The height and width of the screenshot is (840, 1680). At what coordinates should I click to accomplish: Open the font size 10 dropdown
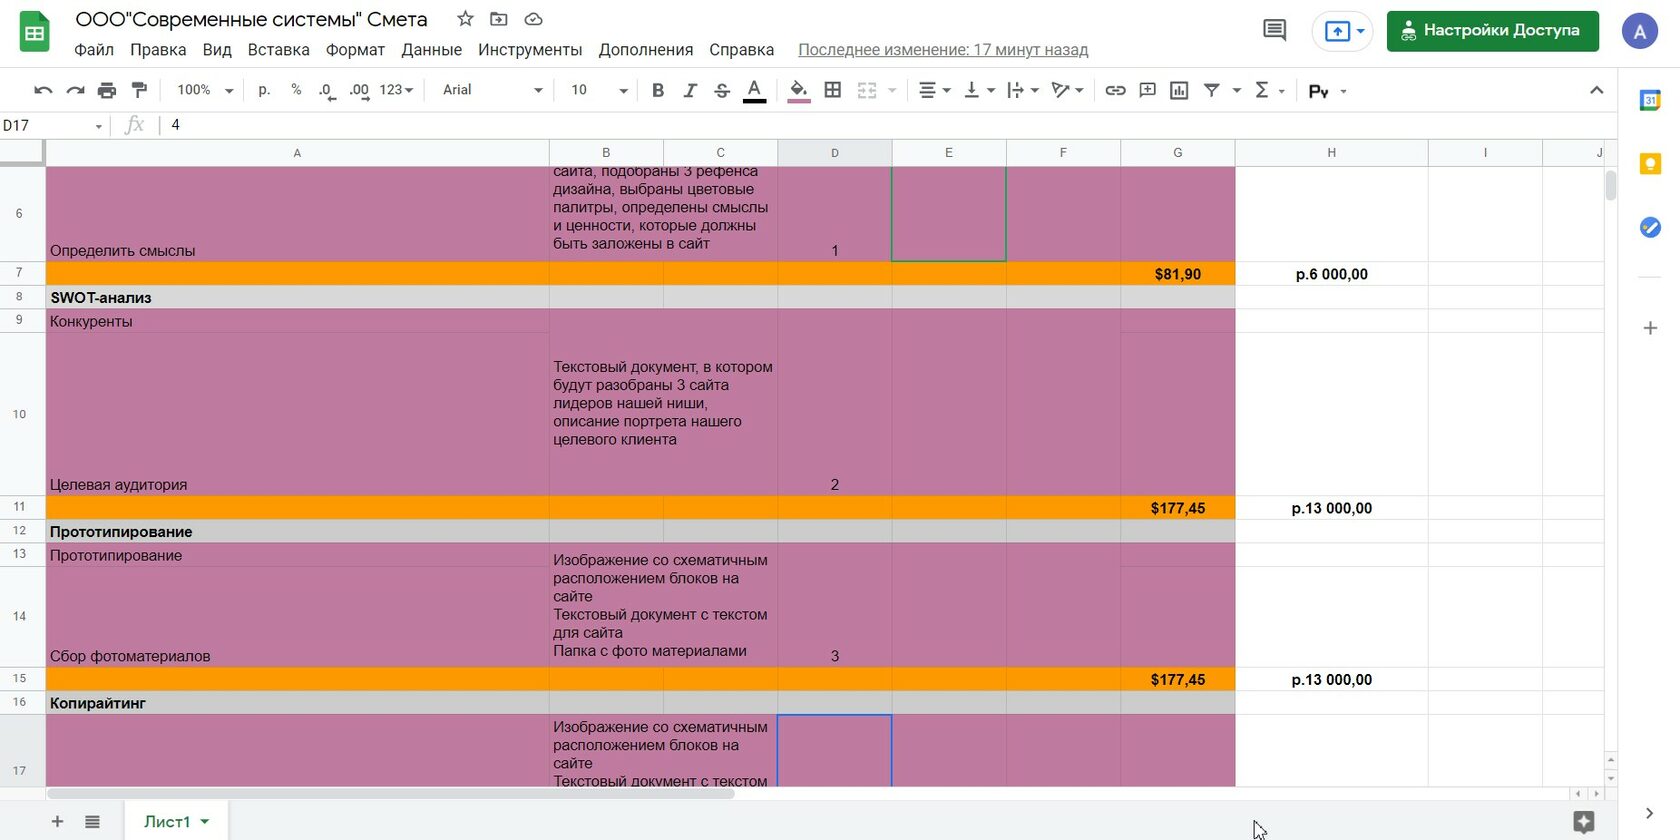[x=598, y=90]
